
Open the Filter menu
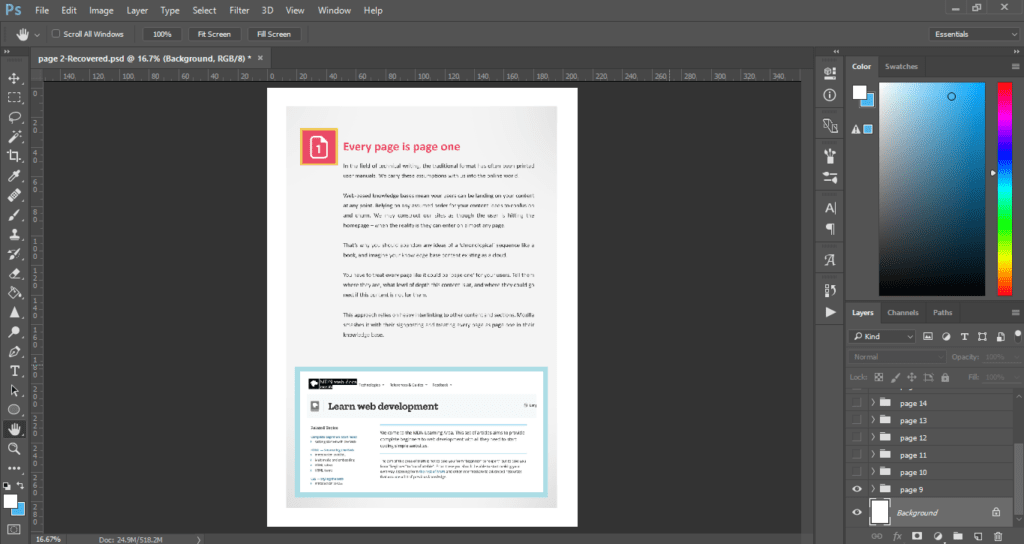click(x=239, y=10)
